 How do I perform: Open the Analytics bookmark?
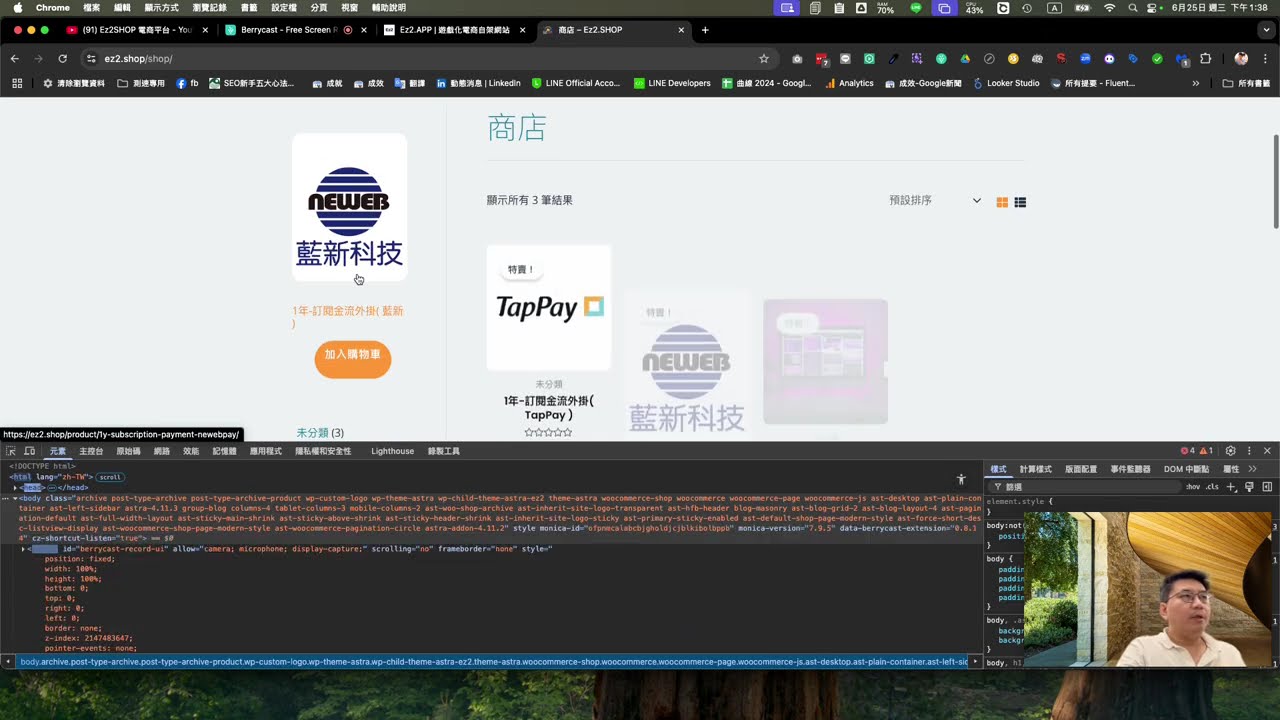pyautogui.click(x=849, y=83)
